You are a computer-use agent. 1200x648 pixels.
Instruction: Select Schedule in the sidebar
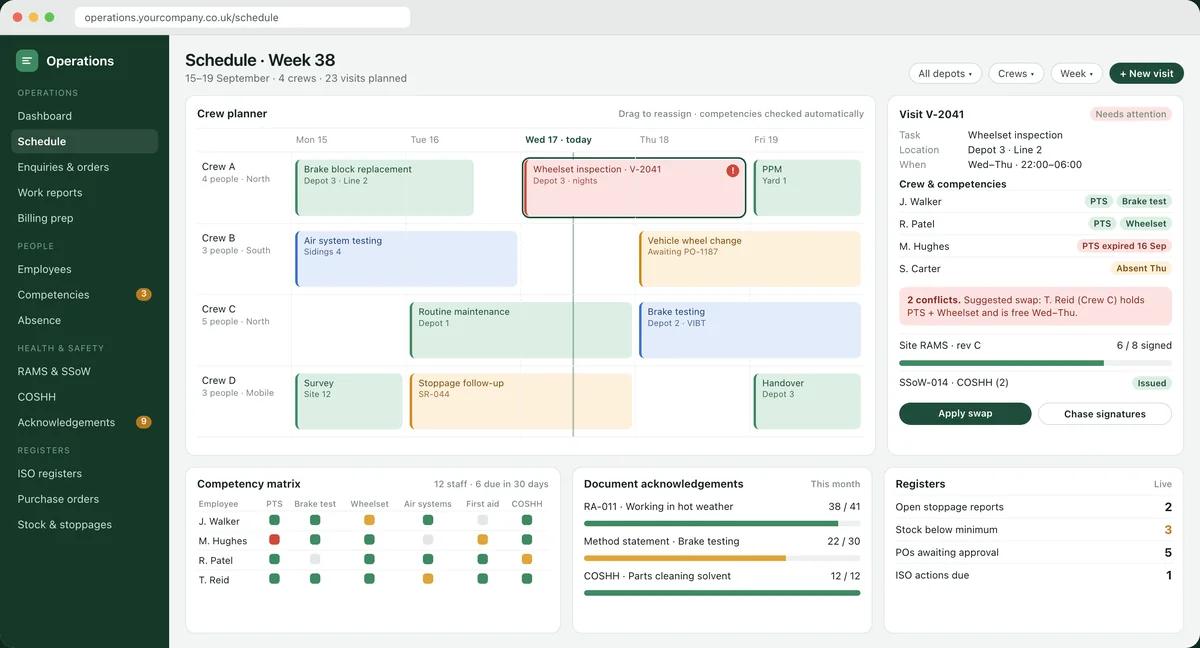[85, 142]
